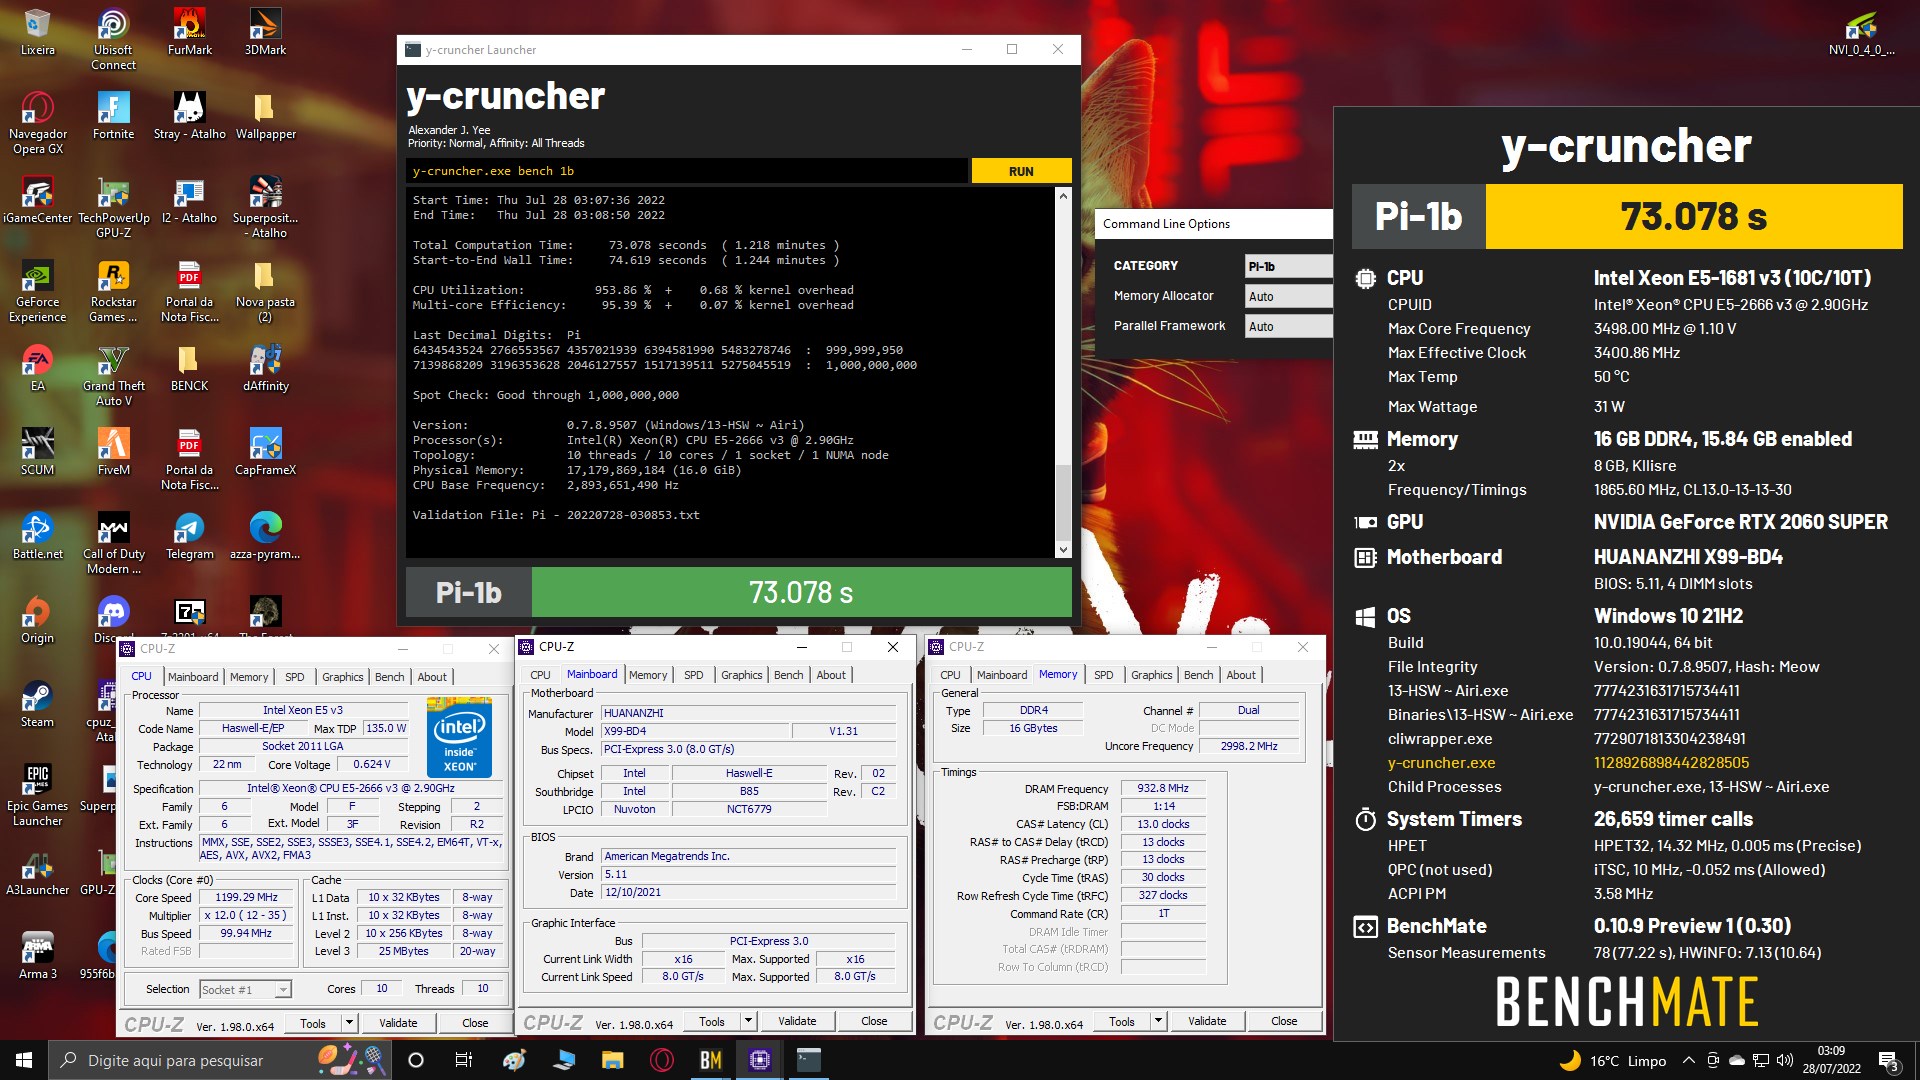Screen dimensions: 1920x1080
Task: Open FurMark desktop icon
Action: click(189, 31)
